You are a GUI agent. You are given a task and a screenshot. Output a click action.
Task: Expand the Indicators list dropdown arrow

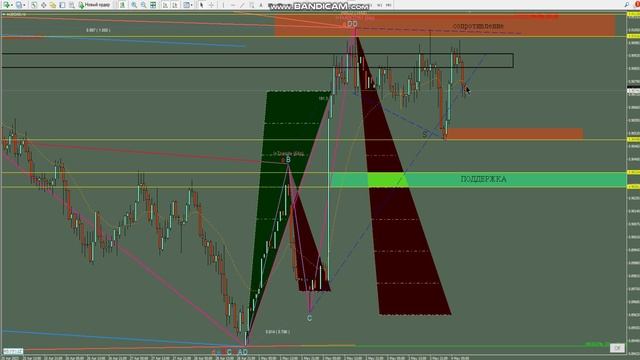[191, 5]
